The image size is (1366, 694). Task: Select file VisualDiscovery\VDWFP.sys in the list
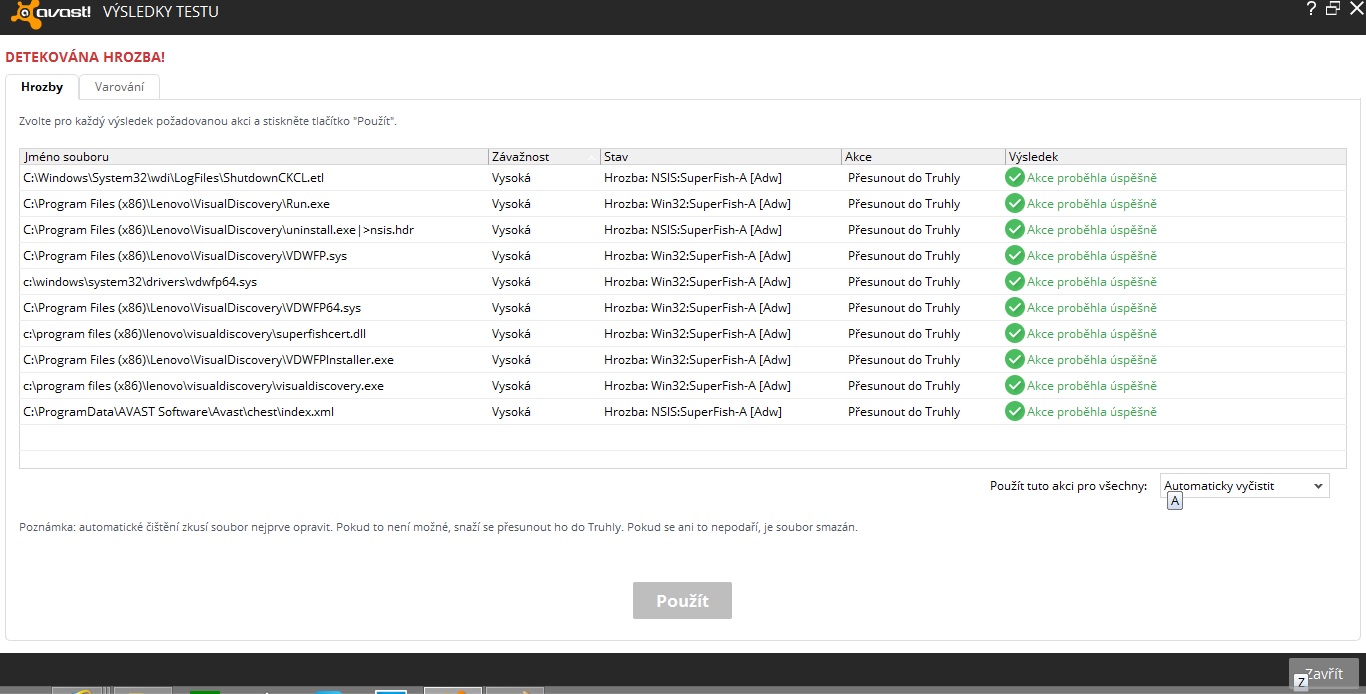click(x=185, y=256)
